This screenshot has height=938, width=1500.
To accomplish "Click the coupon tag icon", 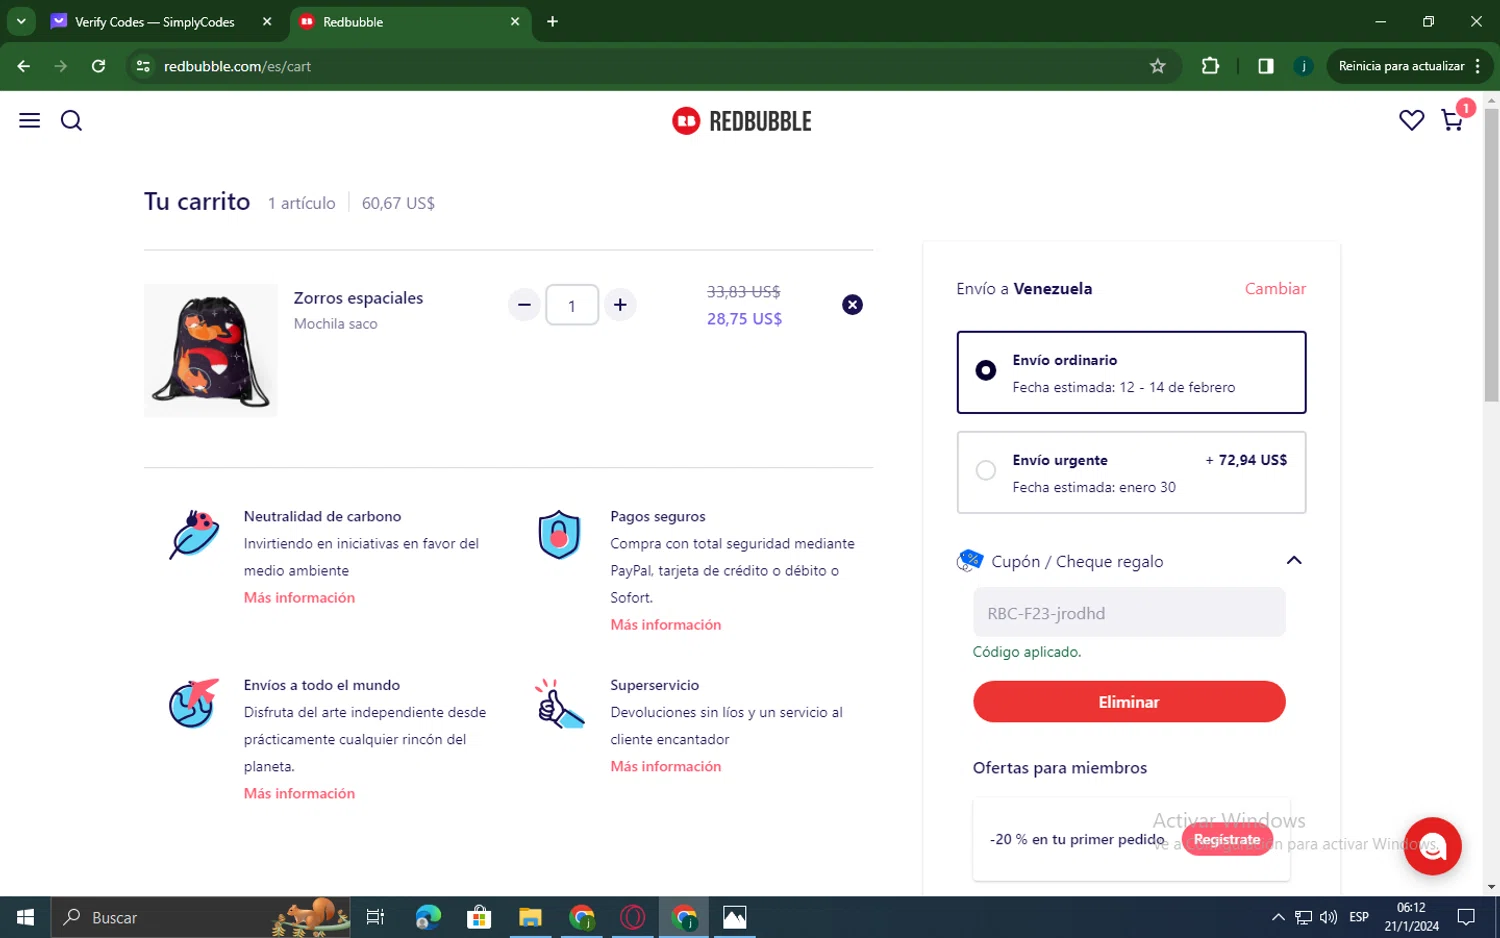I will tap(969, 561).
